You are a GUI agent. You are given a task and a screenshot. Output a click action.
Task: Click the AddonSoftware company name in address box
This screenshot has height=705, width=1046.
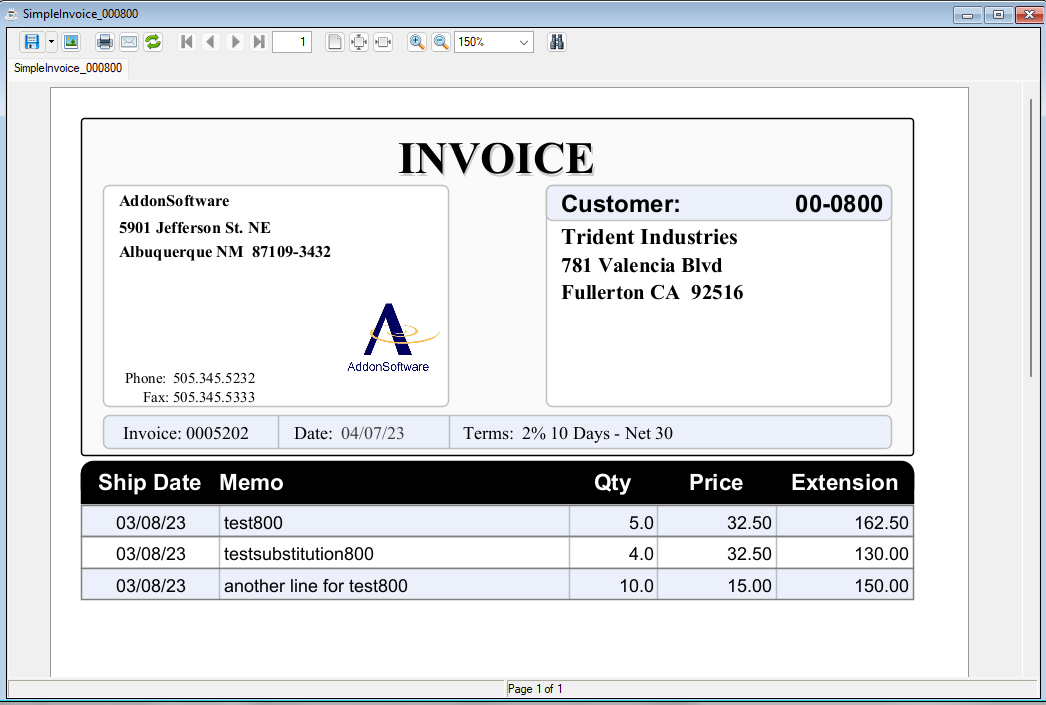click(x=174, y=201)
